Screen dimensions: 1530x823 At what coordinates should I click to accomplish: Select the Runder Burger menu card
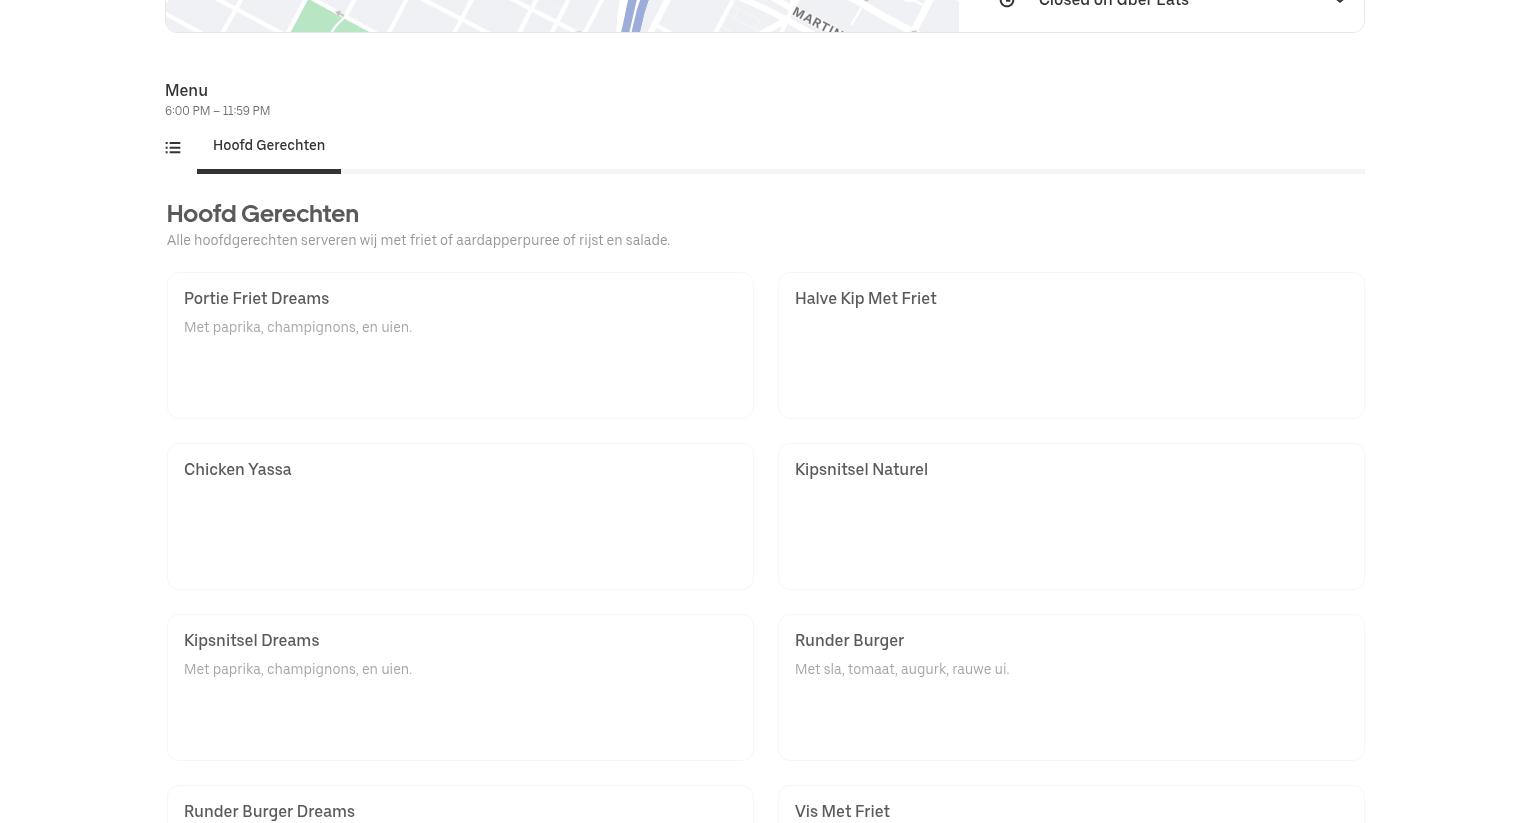coord(1070,687)
